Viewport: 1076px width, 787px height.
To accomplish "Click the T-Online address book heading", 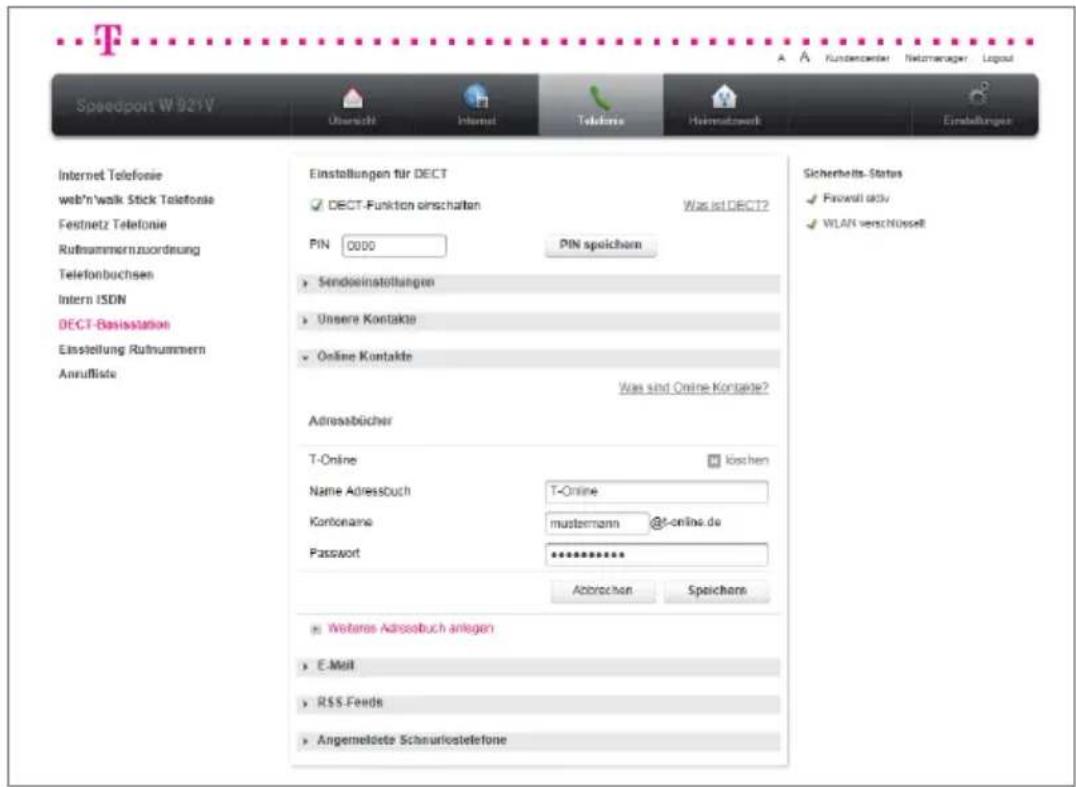I will (333, 460).
